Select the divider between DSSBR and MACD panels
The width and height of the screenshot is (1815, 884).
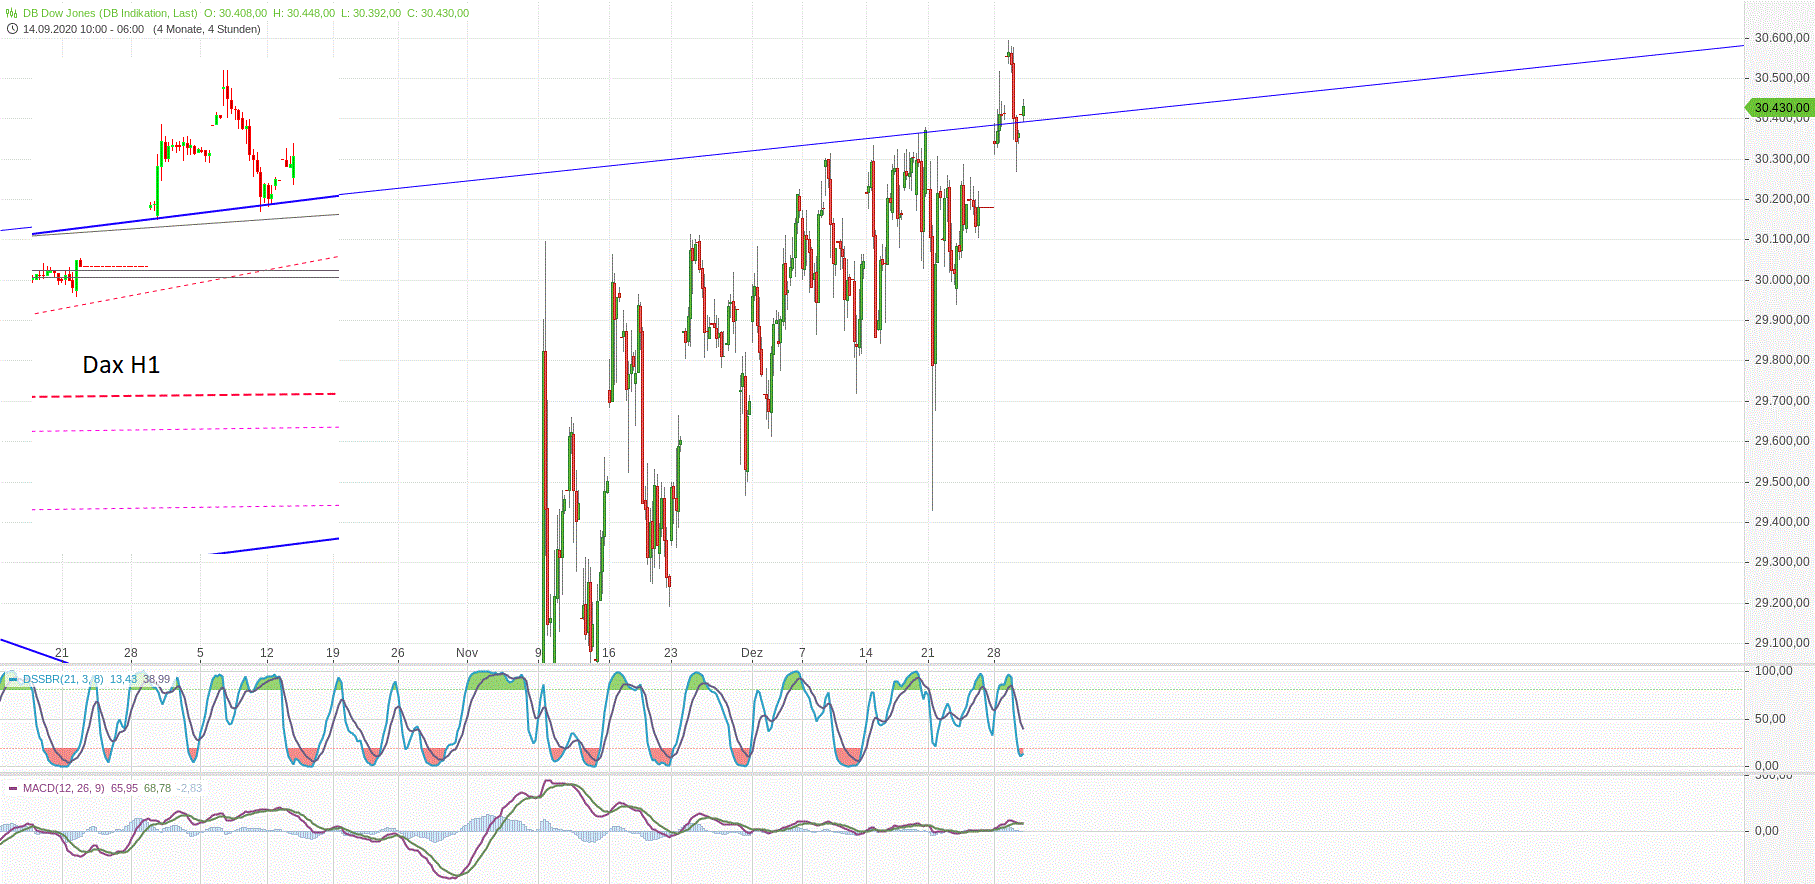pyautogui.click(x=907, y=773)
